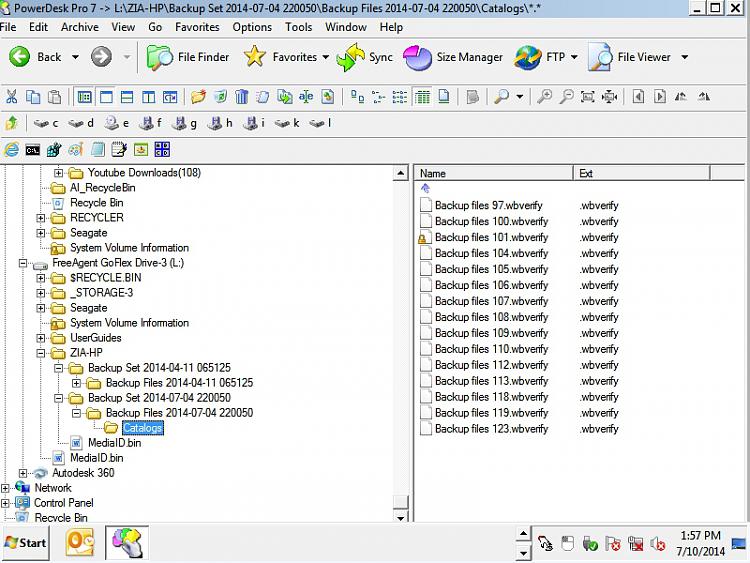Viewport: 750px width, 563px height.
Task: Open the Help menu
Action: [391, 27]
